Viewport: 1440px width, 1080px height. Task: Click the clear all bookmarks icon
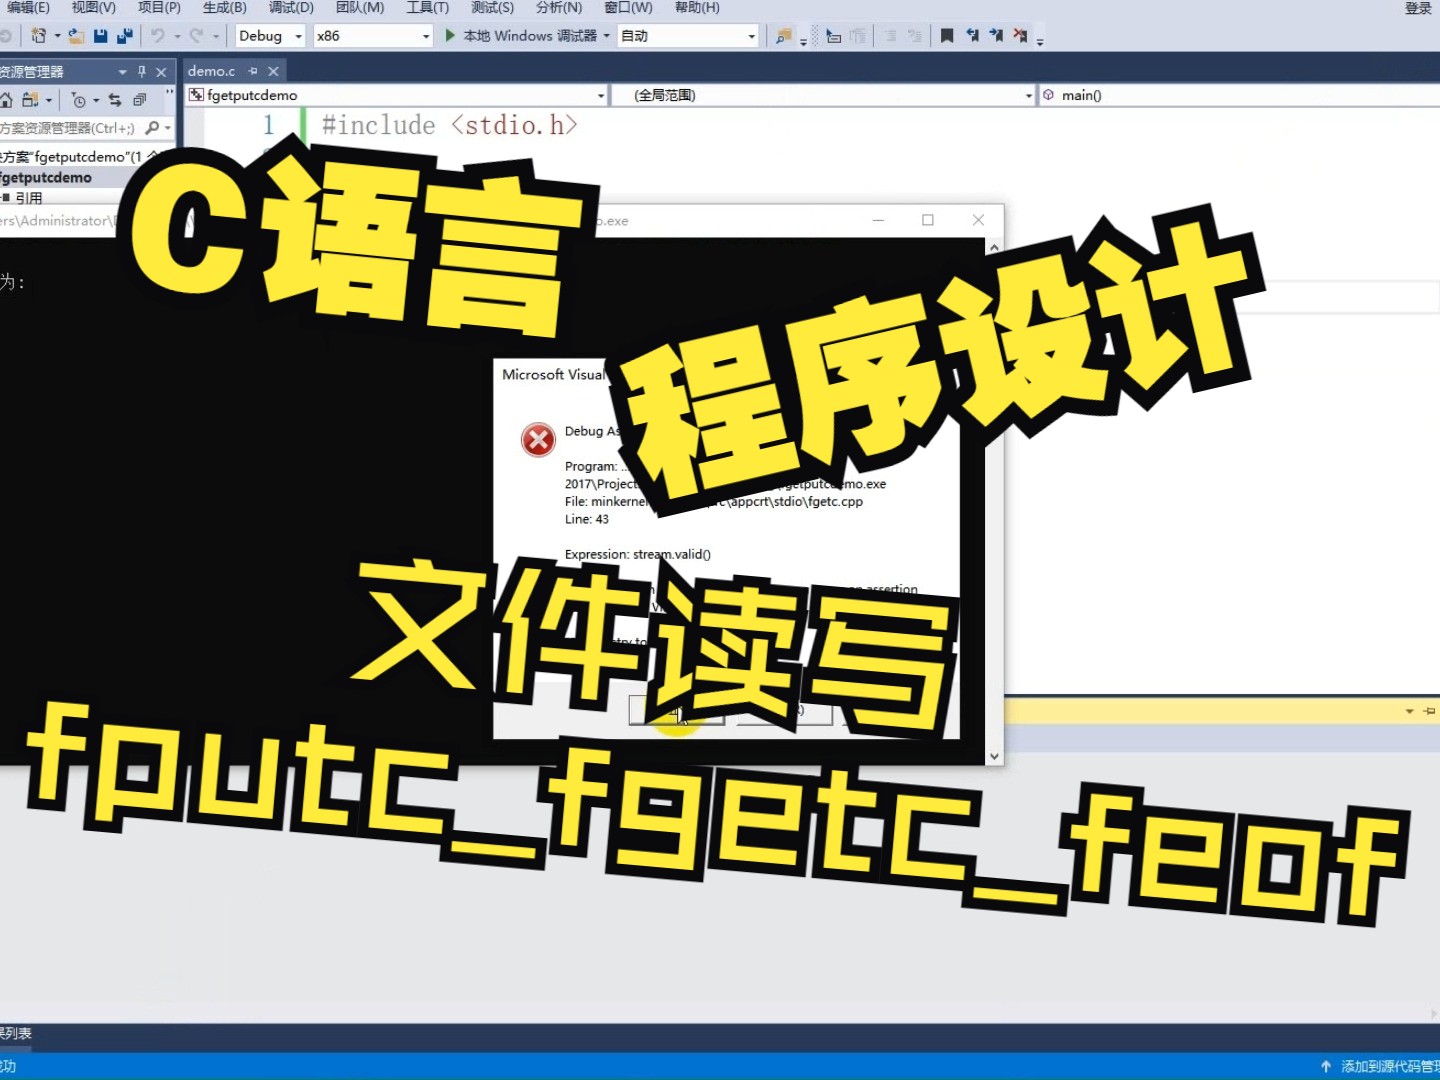[x=1020, y=36]
